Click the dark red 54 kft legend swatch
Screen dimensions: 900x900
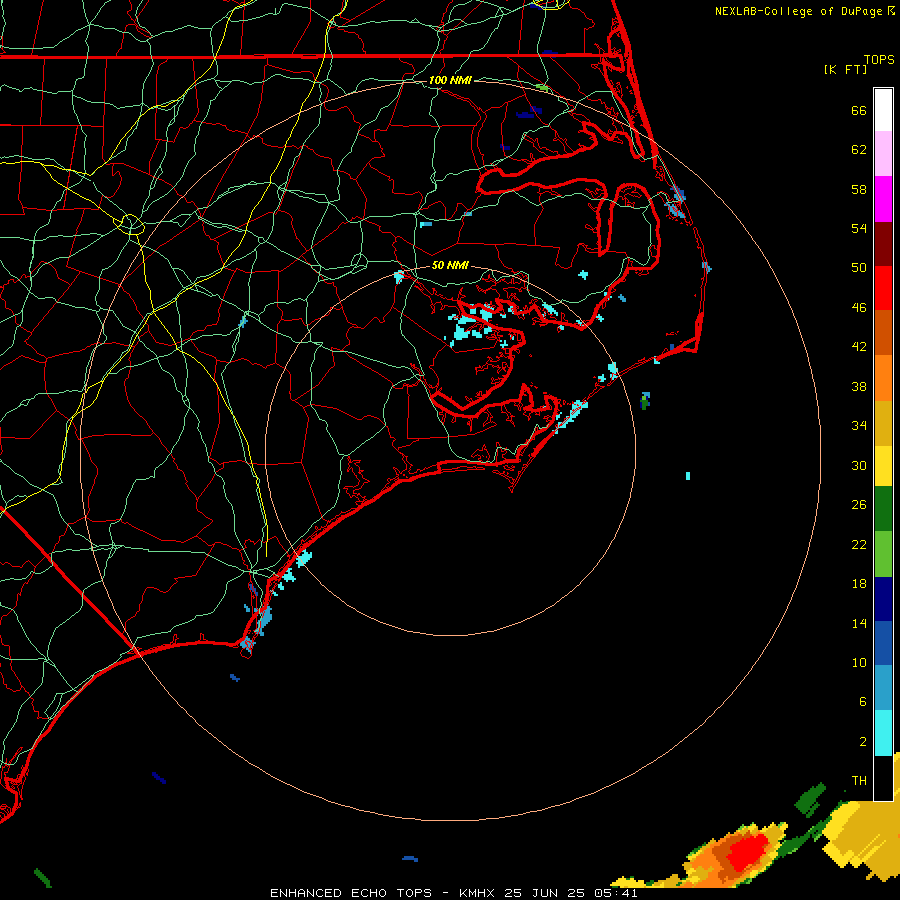[883, 244]
